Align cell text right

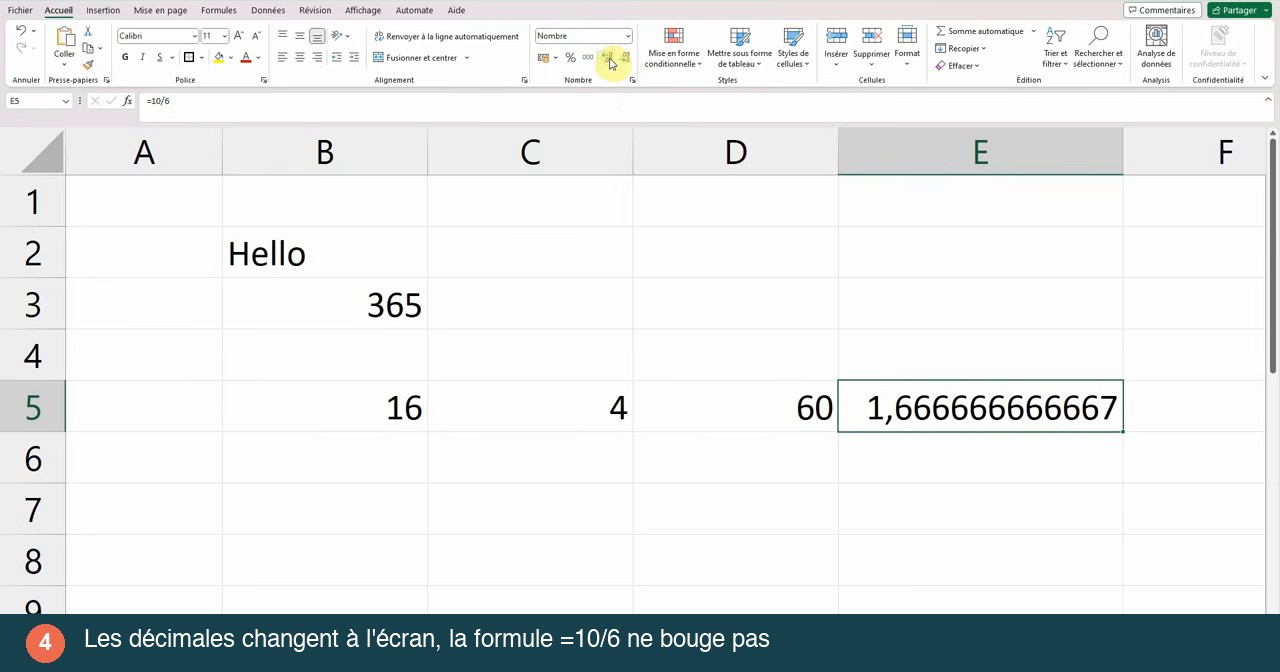[x=317, y=58]
